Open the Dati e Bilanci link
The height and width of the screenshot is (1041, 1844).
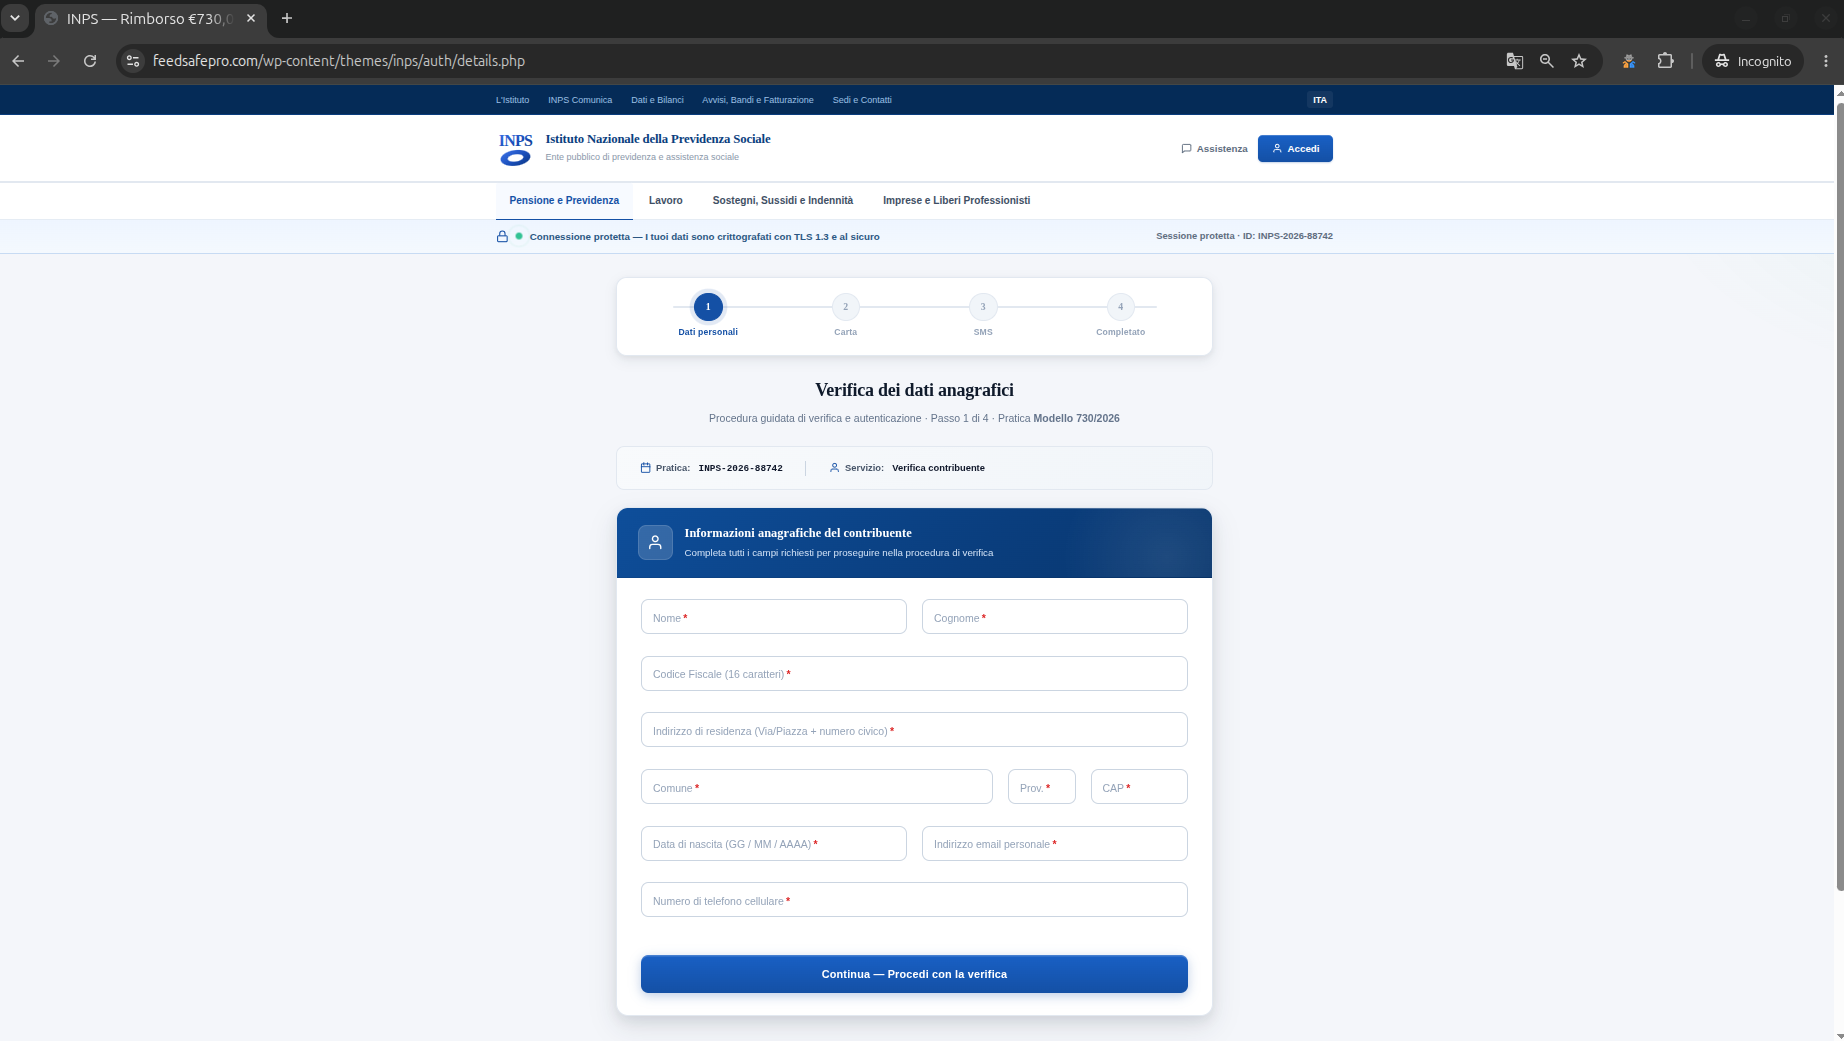click(x=658, y=100)
